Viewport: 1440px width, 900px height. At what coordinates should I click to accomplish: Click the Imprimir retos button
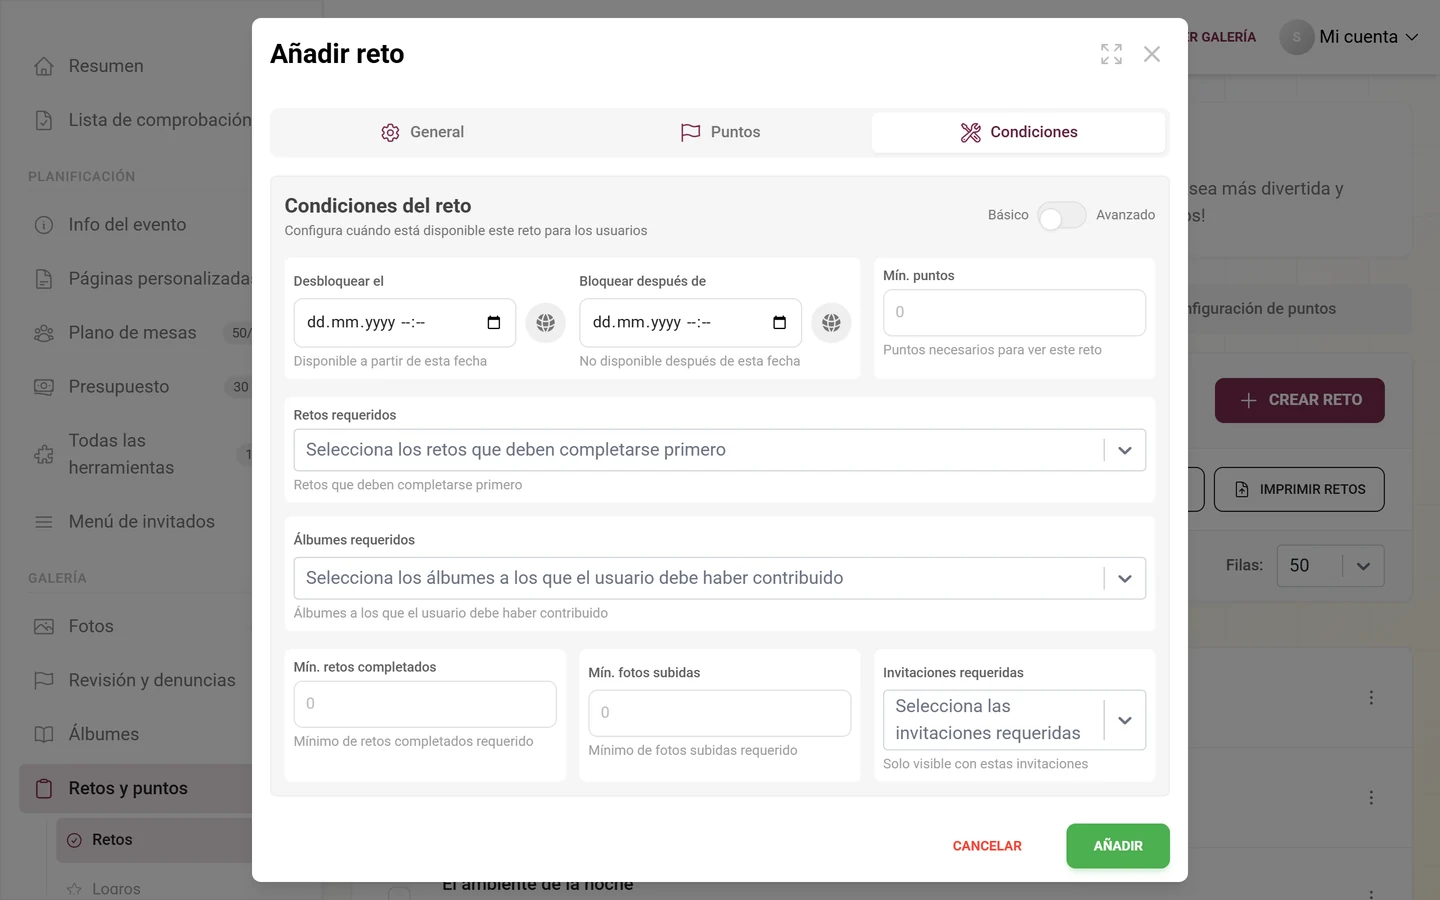pos(1299,489)
